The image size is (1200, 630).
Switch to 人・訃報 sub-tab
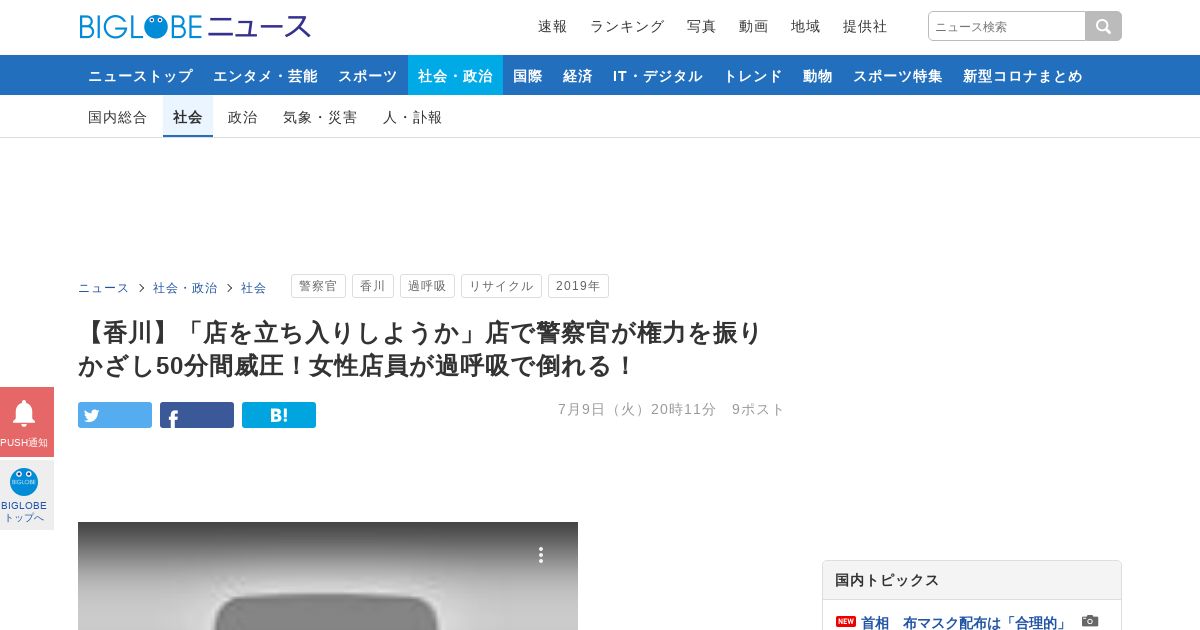pos(413,117)
